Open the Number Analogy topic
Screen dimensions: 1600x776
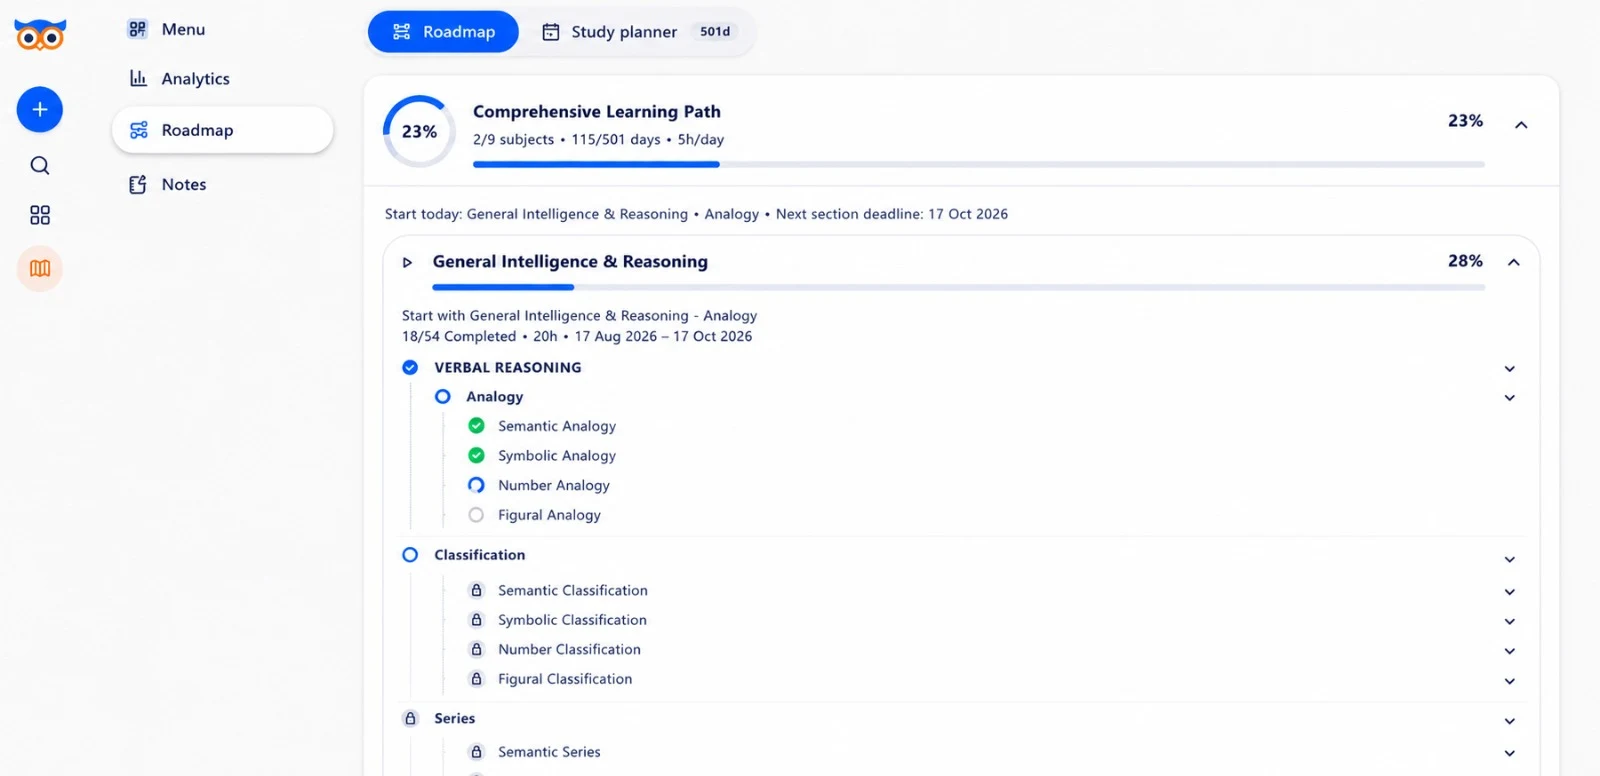[x=554, y=485]
